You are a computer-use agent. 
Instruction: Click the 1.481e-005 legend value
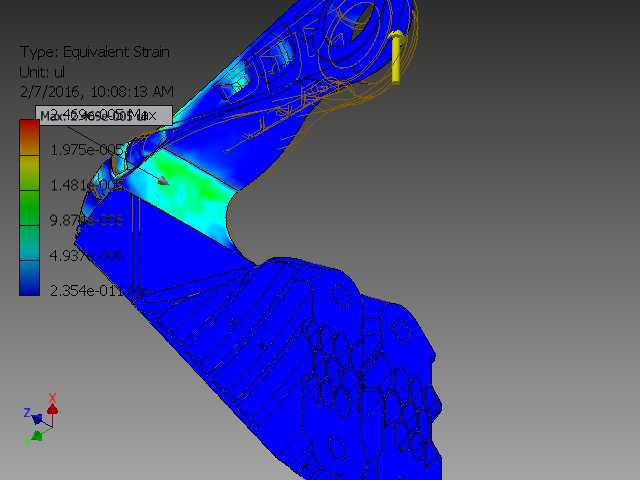click(86, 185)
